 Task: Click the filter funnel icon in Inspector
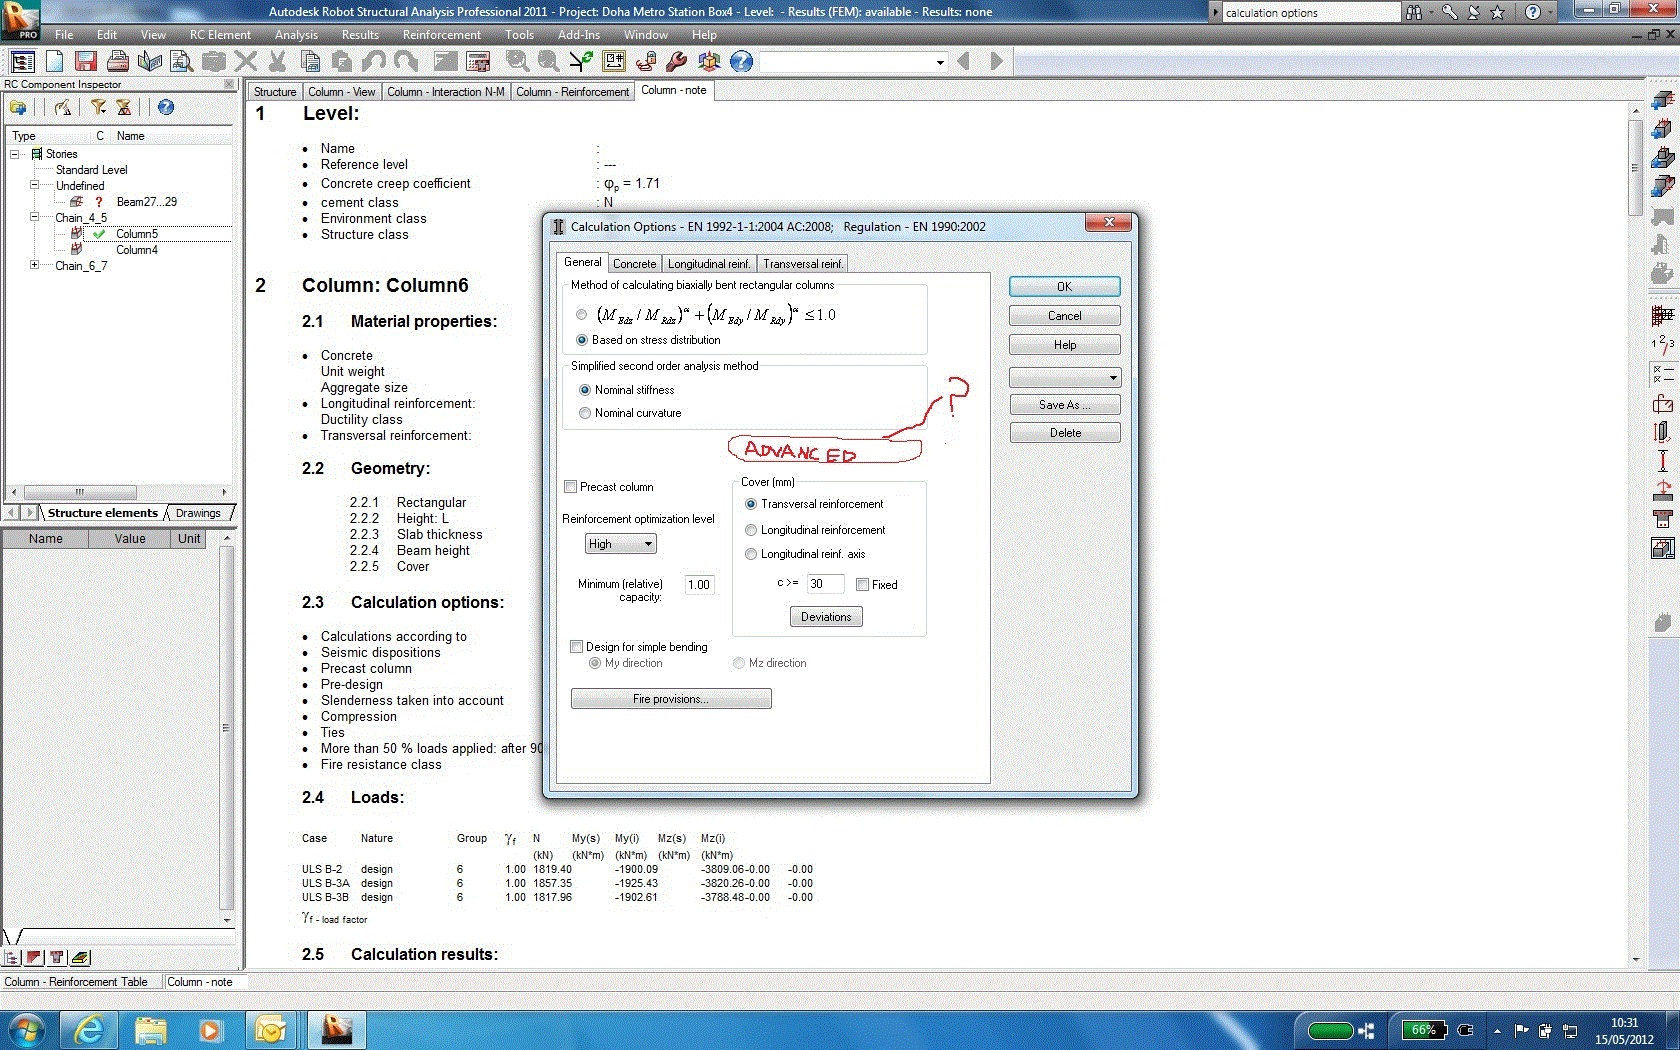tap(98, 107)
